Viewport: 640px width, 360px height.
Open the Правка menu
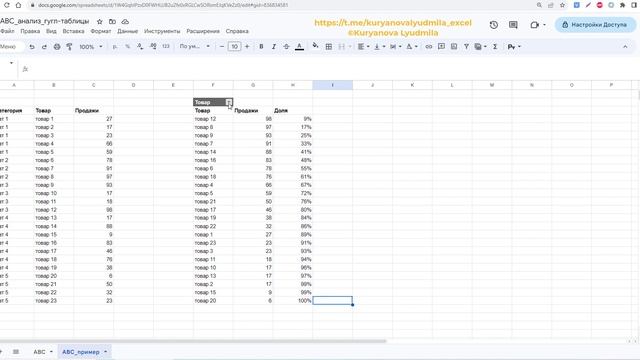point(30,31)
